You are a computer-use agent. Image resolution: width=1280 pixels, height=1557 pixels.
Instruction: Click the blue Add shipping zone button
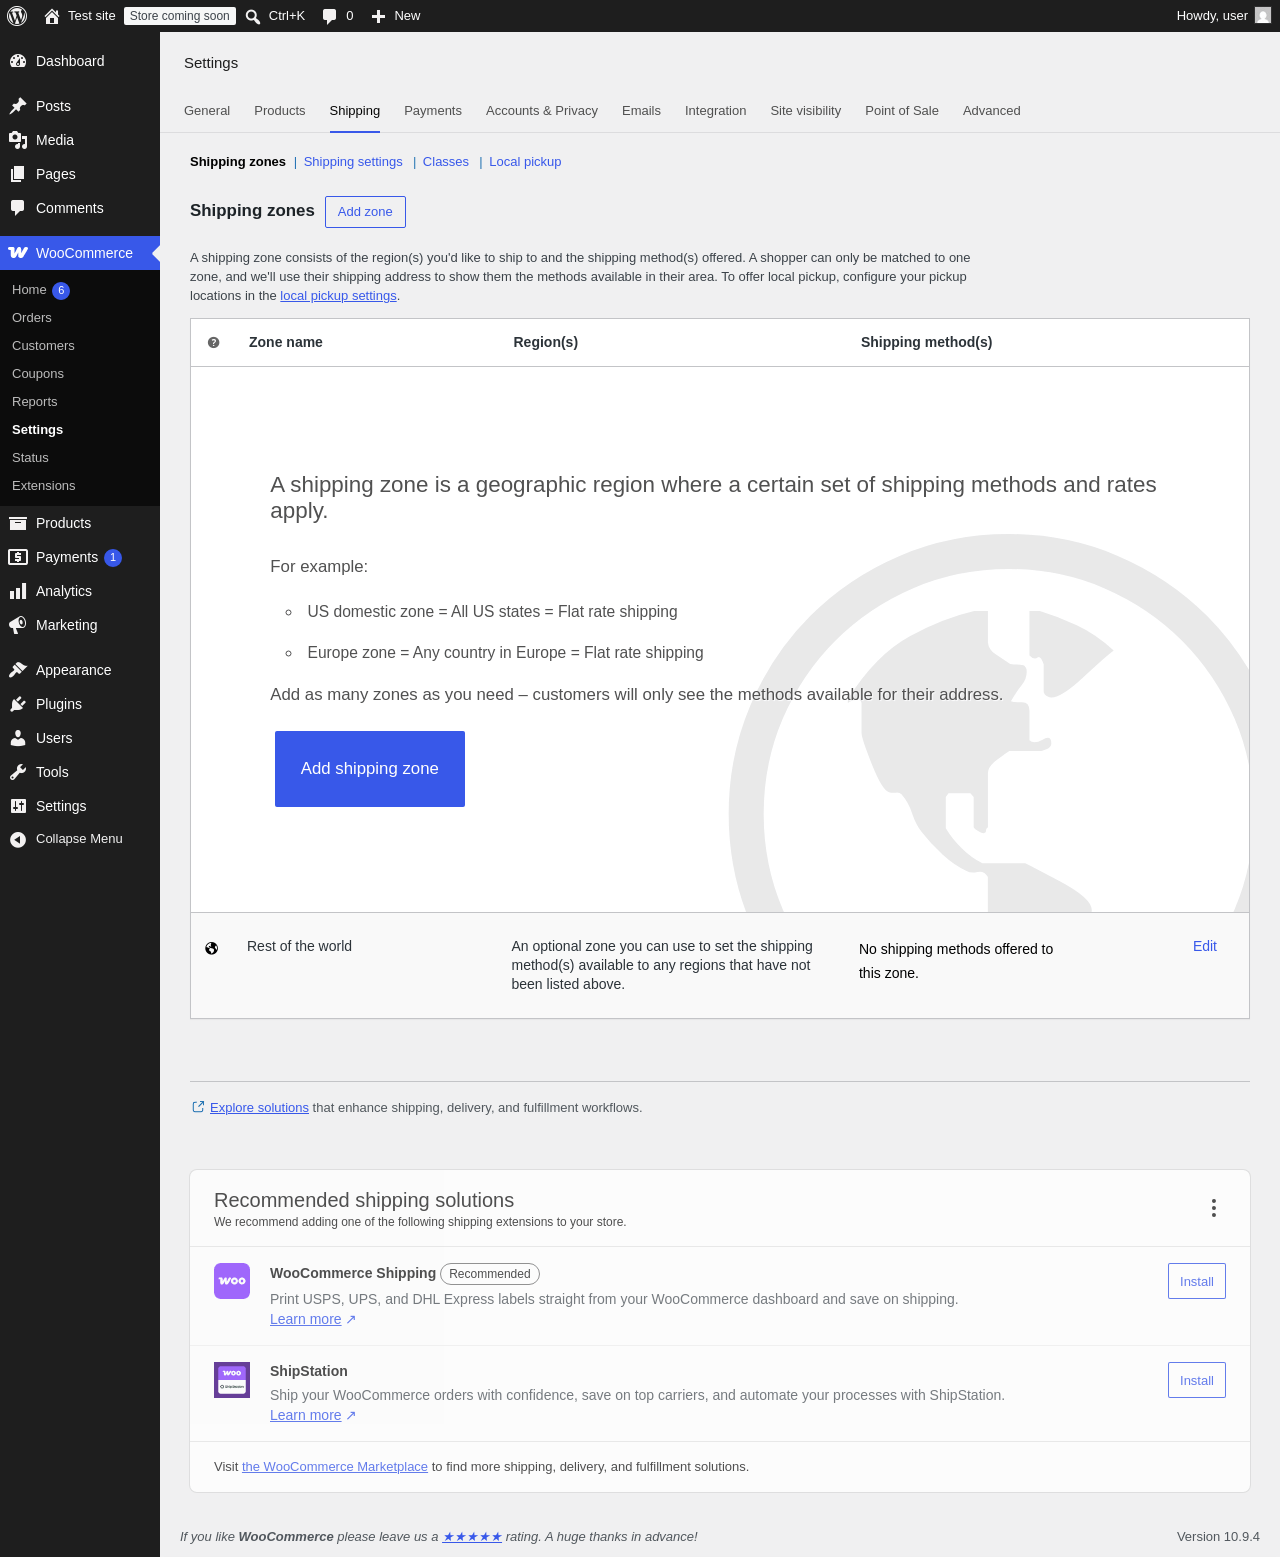[370, 769]
